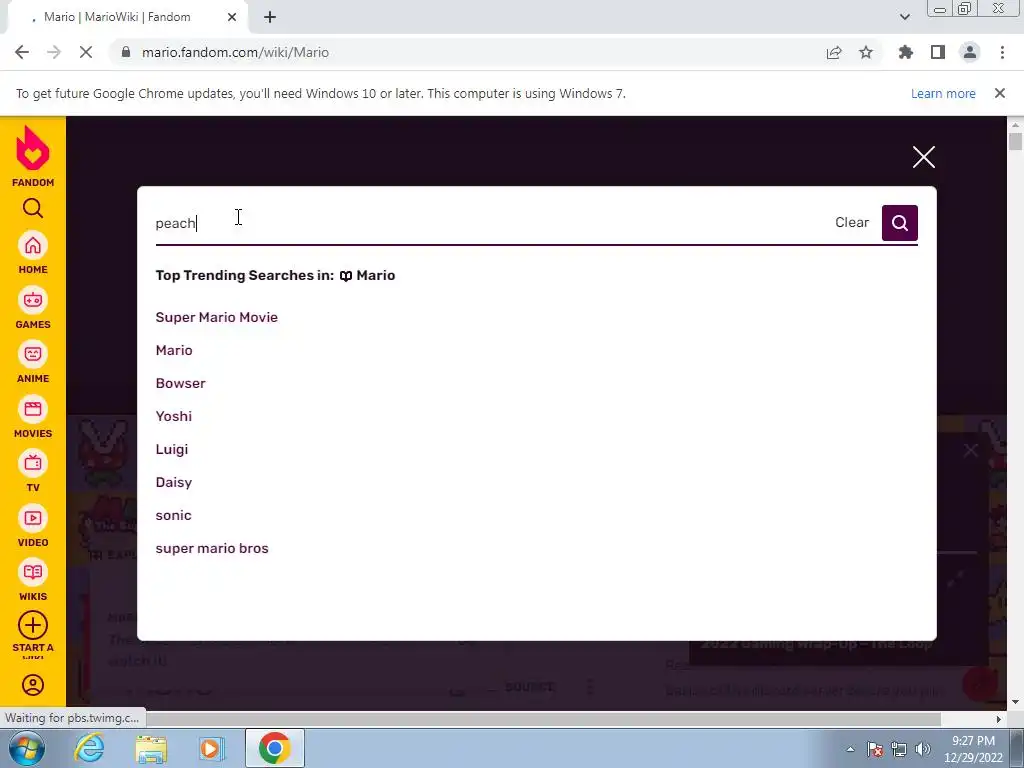Select trending search Mario
Image resolution: width=1024 pixels, height=768 pixels.
[174, 351]
